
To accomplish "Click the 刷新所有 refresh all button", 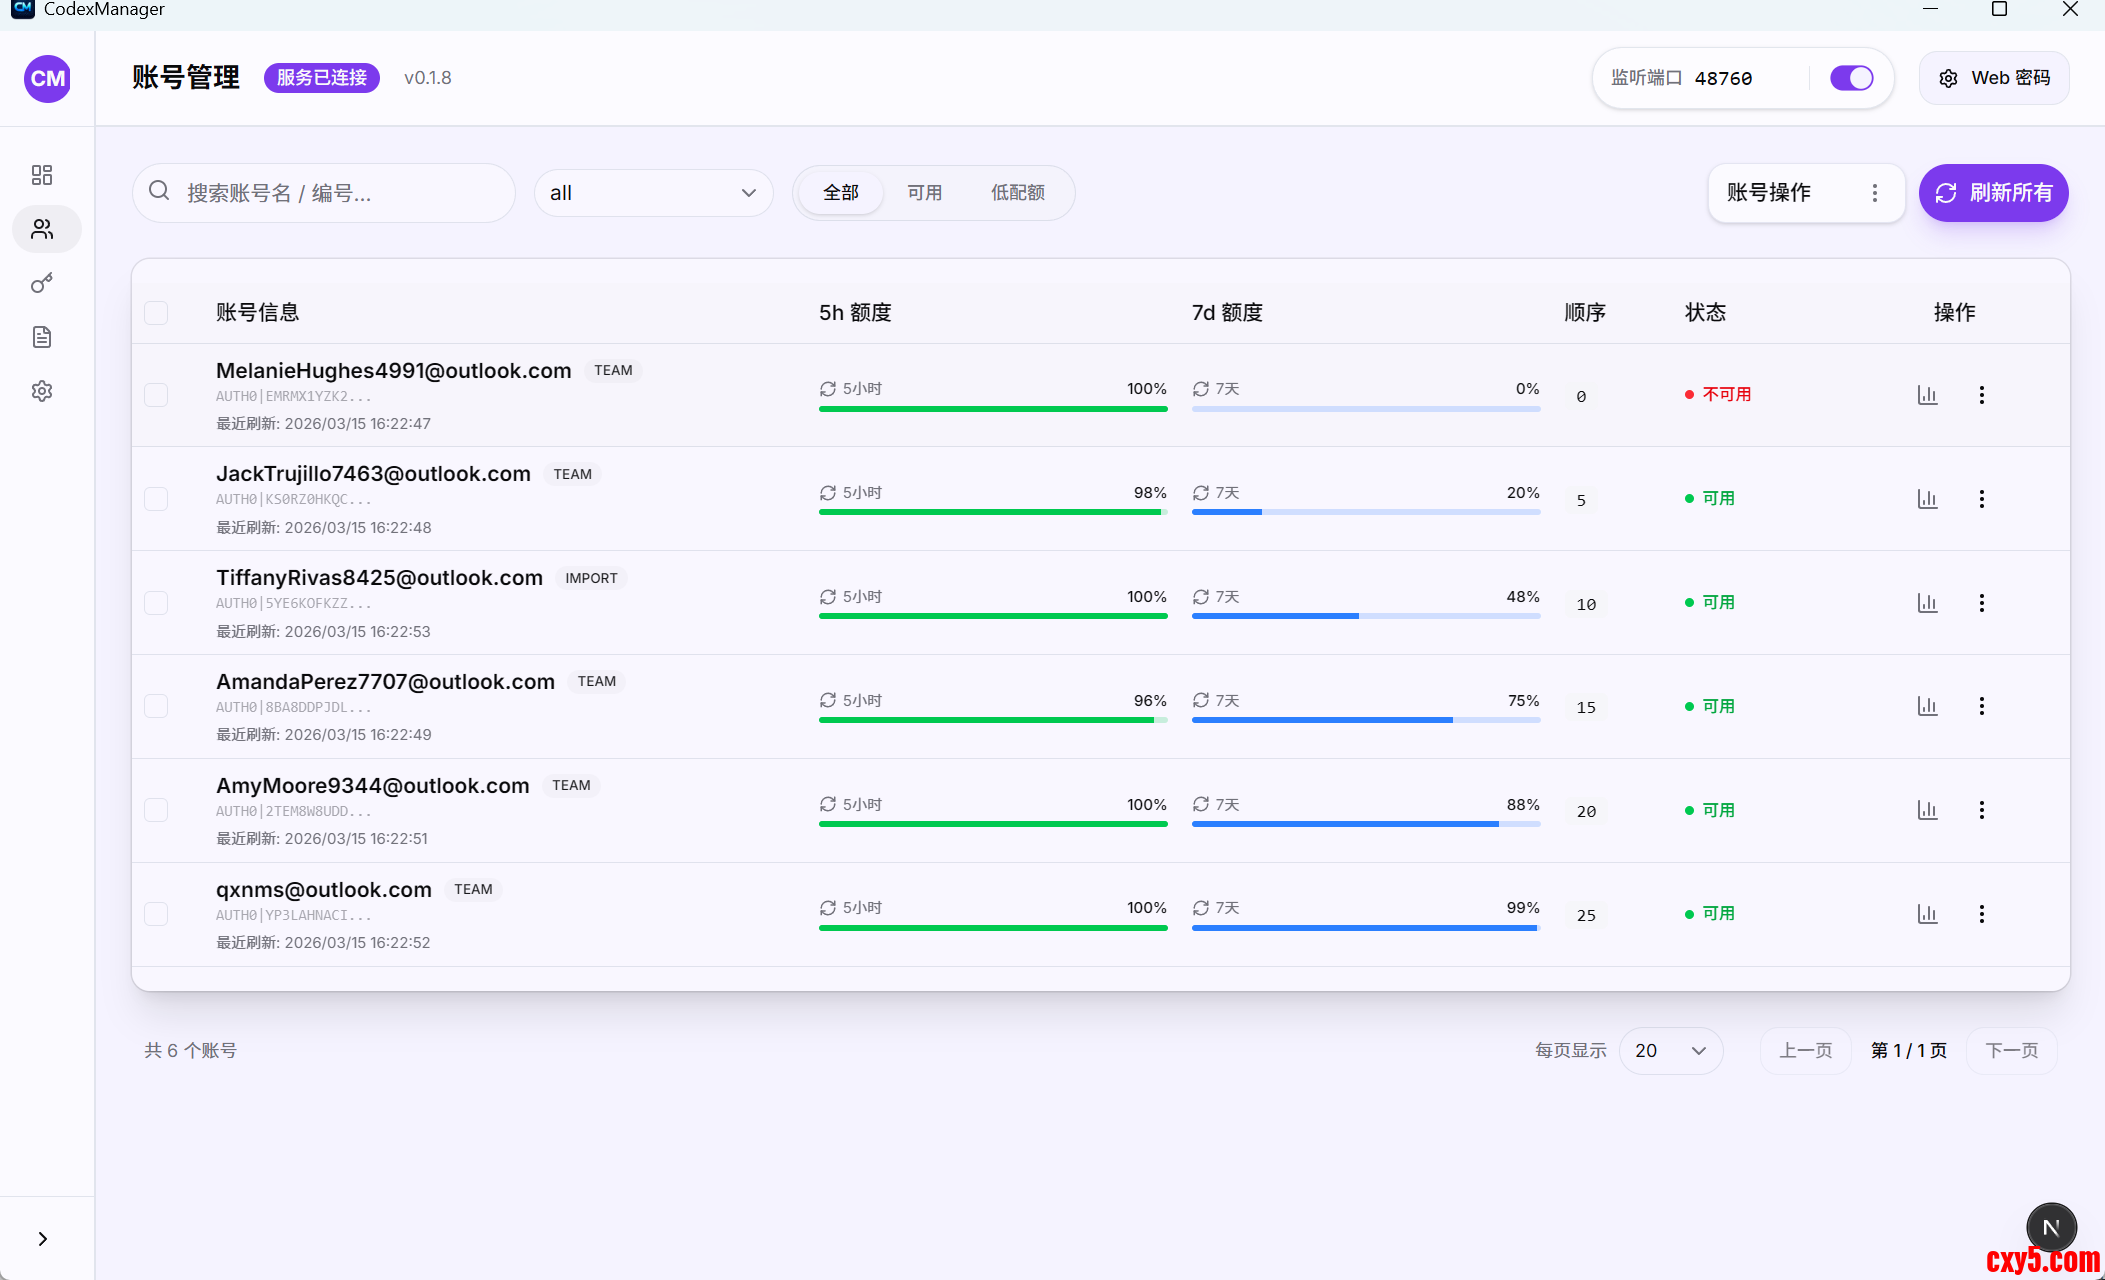I will pos(1993,193).
